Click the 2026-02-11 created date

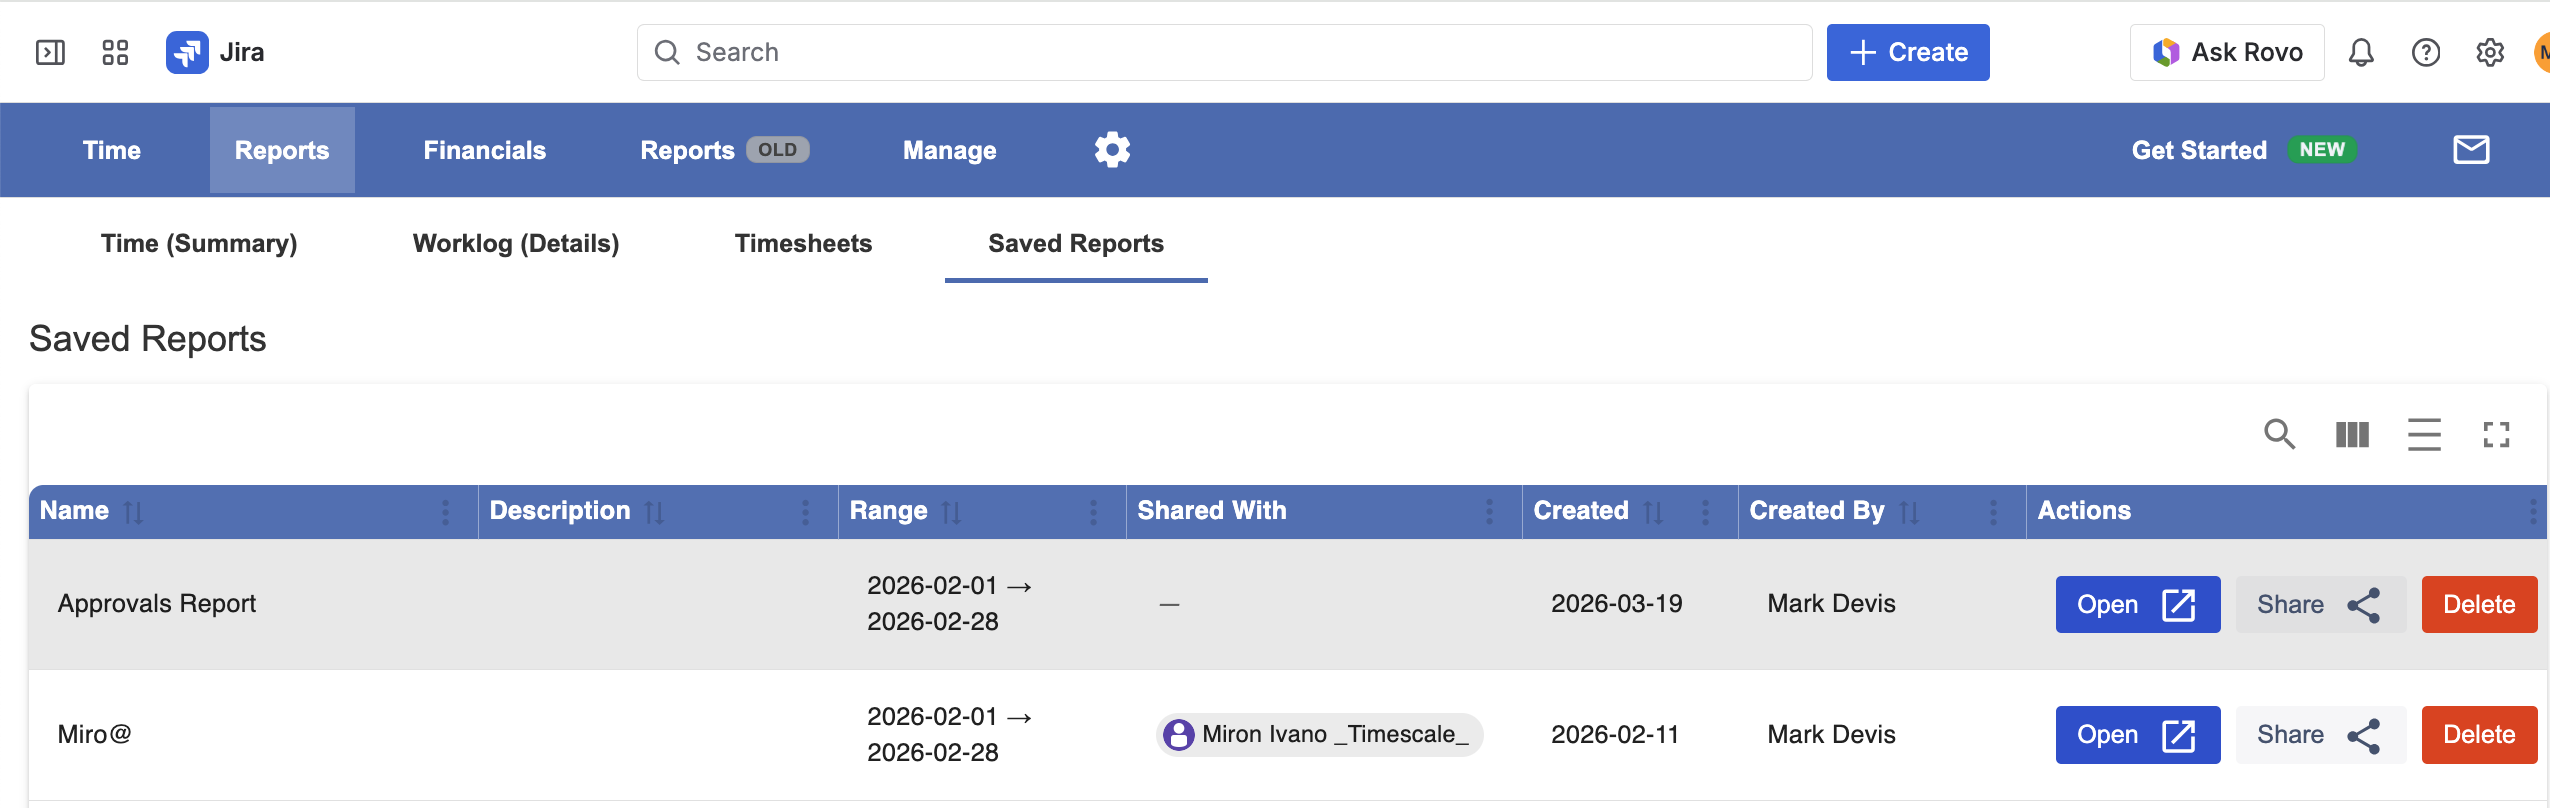pyautogui.click(x=1615, y=735)
